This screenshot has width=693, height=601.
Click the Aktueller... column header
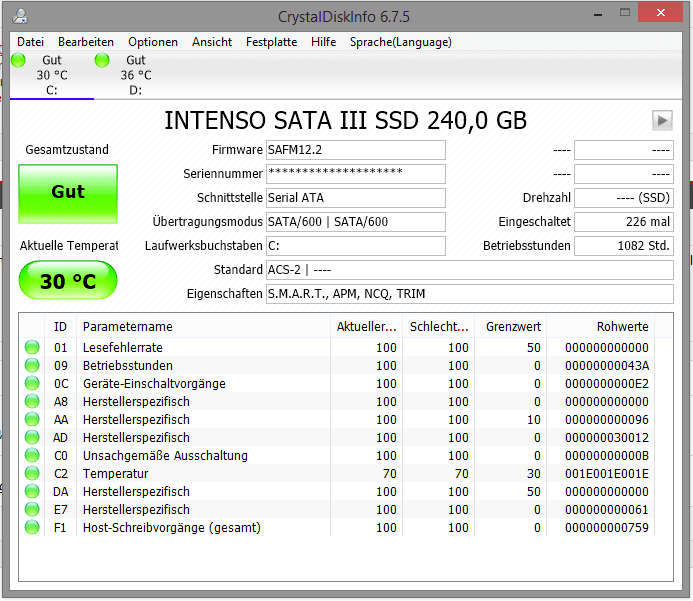tap(366, 327)
